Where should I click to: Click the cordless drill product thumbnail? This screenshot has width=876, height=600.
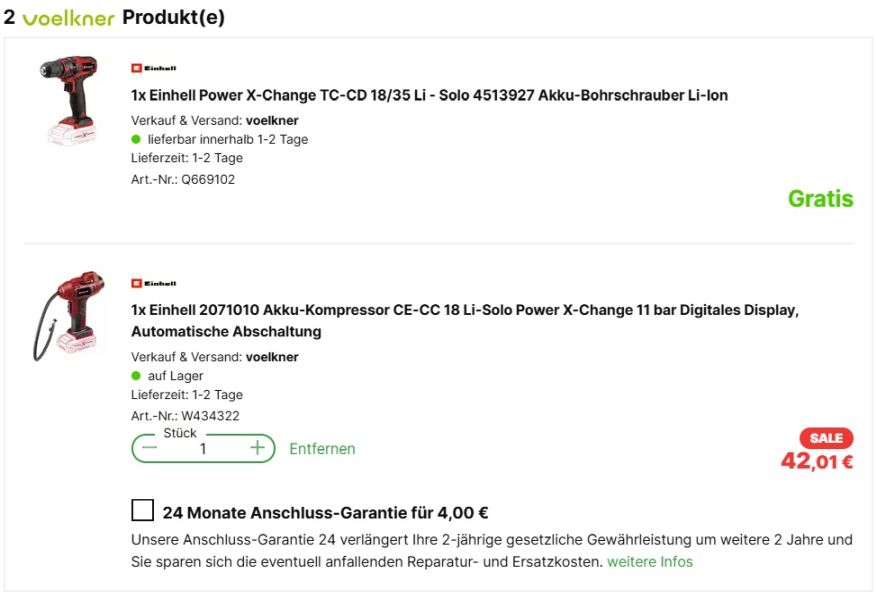point(69,100)
